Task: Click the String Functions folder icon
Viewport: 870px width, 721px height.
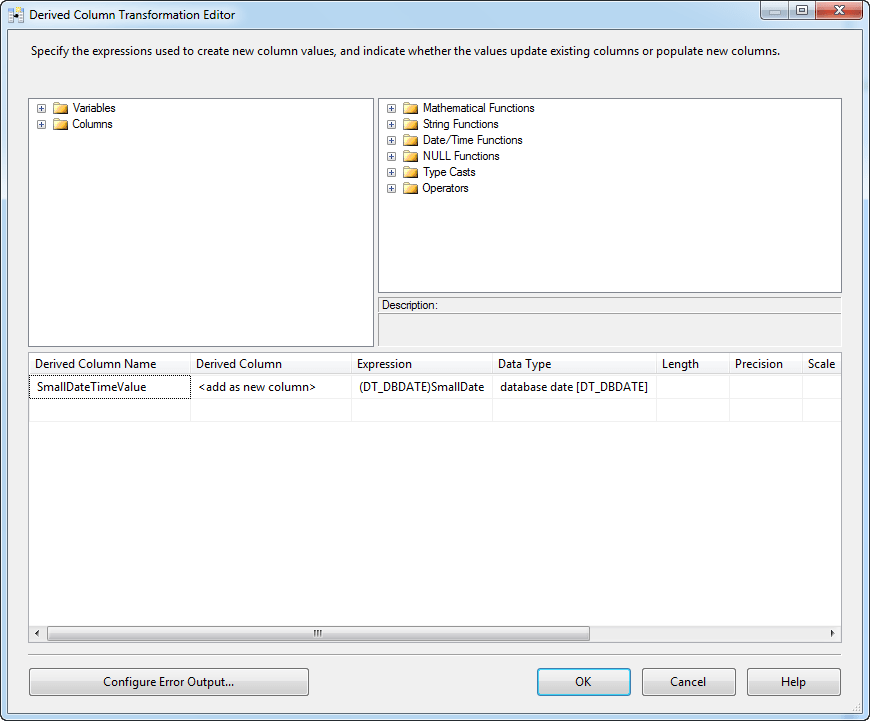Action: tap(411, 124)
